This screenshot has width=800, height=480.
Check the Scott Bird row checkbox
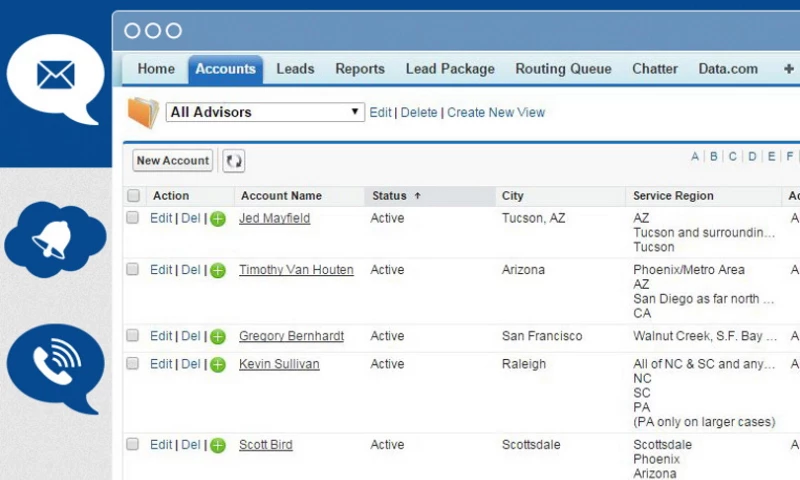coord(133,444)
